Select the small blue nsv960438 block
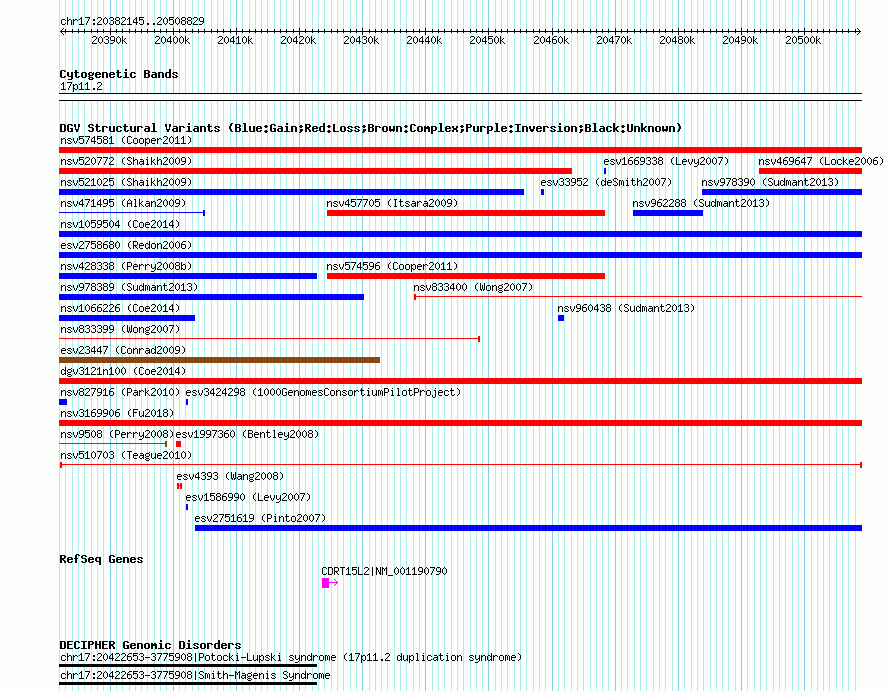This screenshot has height=691, width=890. 561,318
